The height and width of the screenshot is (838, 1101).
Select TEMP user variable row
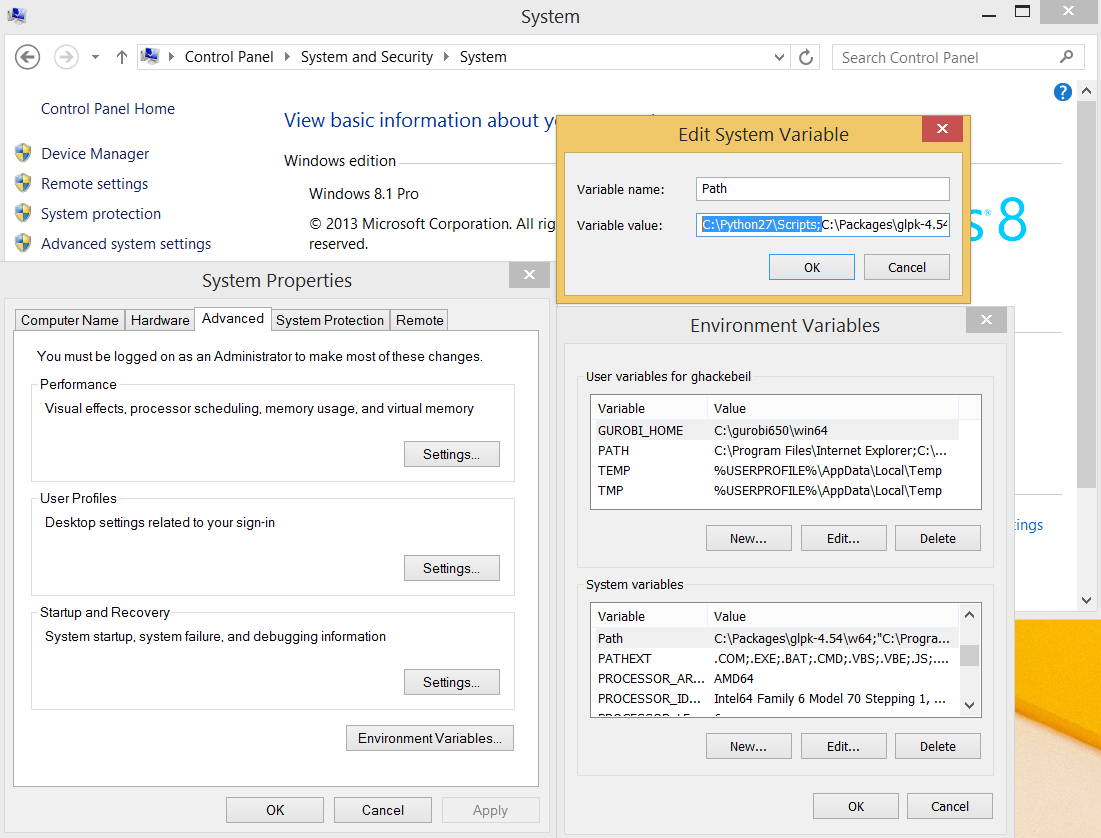[x=775, y=471]
